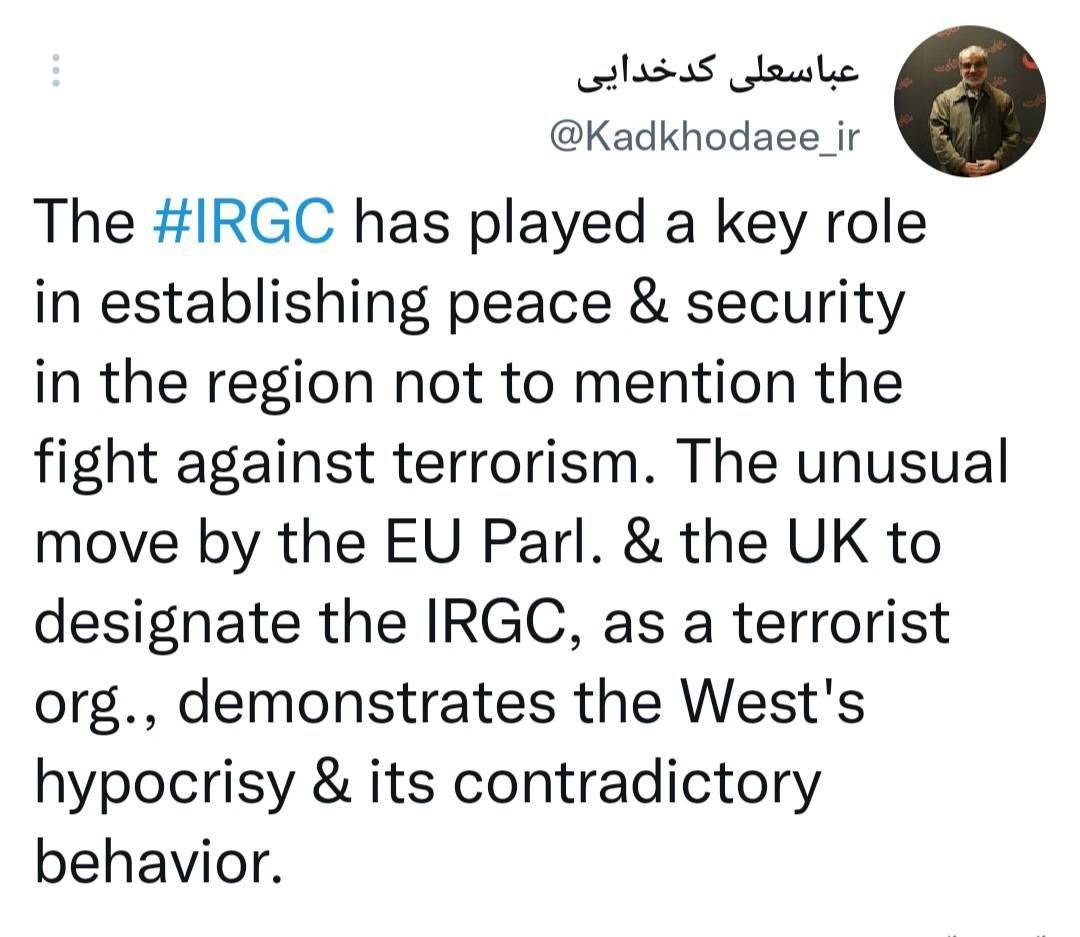The image size is (1080, 937).
Task: Open the three-dot more options menu
Action: 56,71
